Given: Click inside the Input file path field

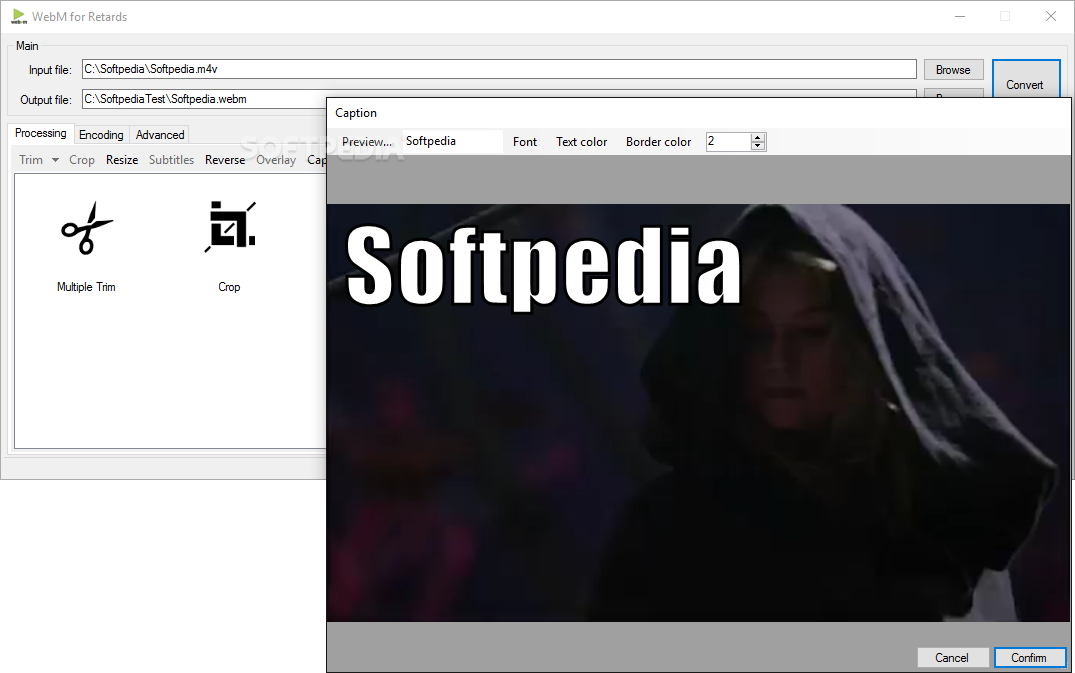Looking at the screenshot, I should tap(499, 69).
